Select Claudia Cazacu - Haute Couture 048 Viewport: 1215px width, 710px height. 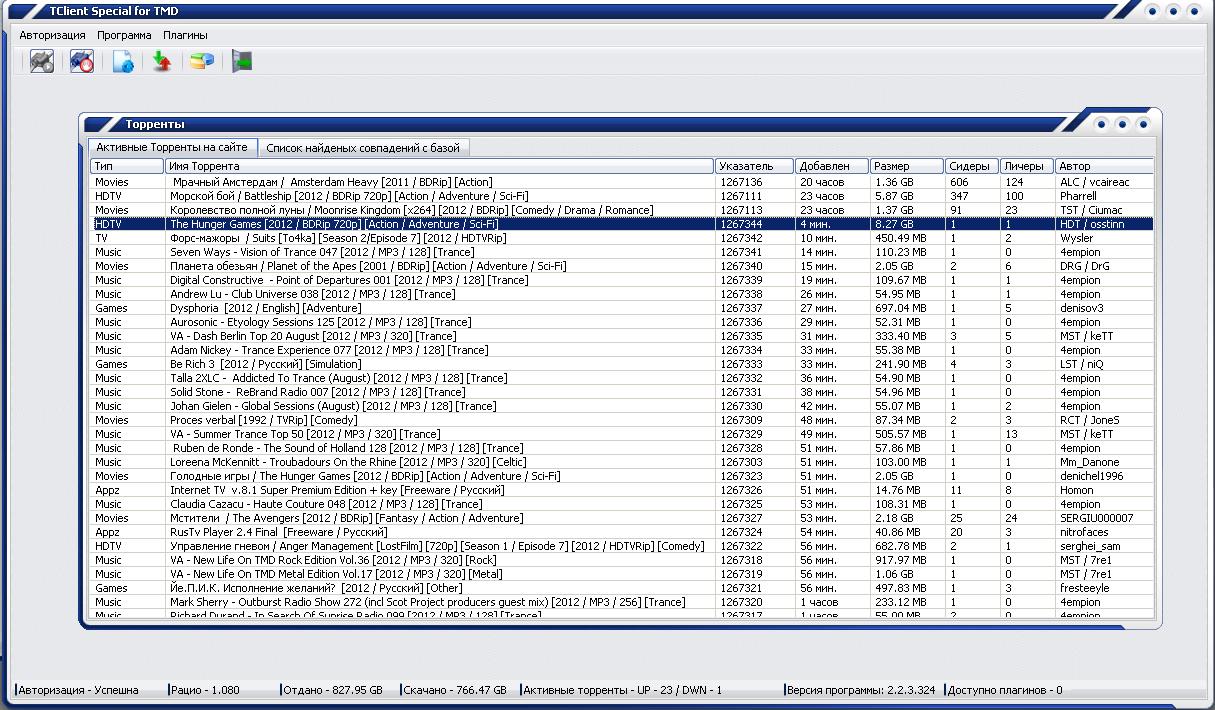[x=621, y=504]
